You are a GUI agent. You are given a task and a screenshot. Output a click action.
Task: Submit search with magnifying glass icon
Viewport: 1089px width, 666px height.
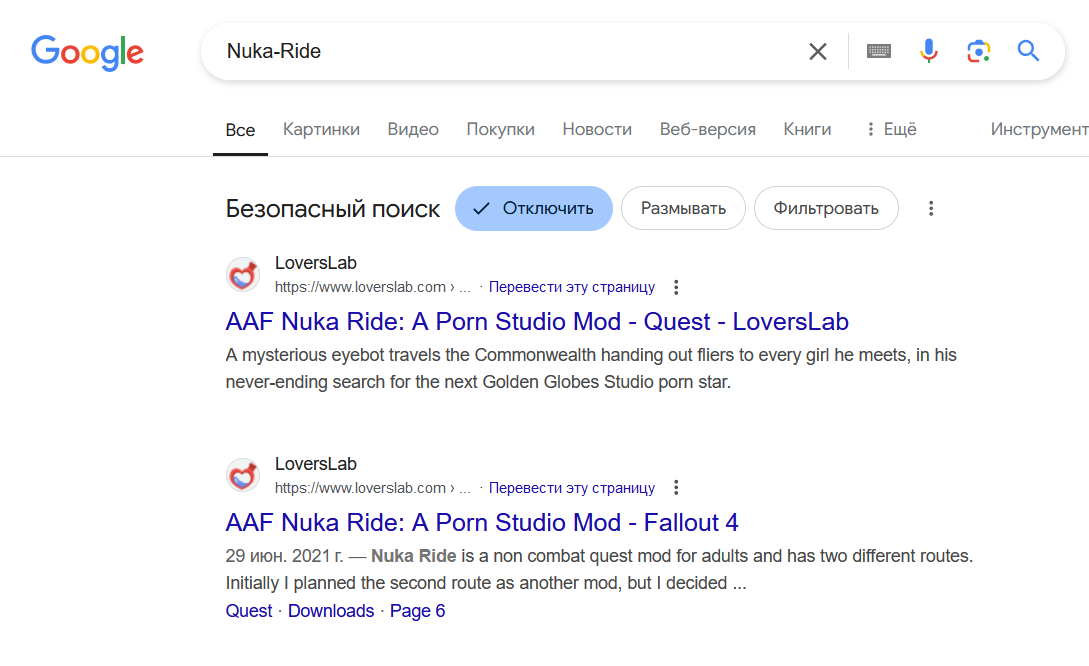point(1029,51)
